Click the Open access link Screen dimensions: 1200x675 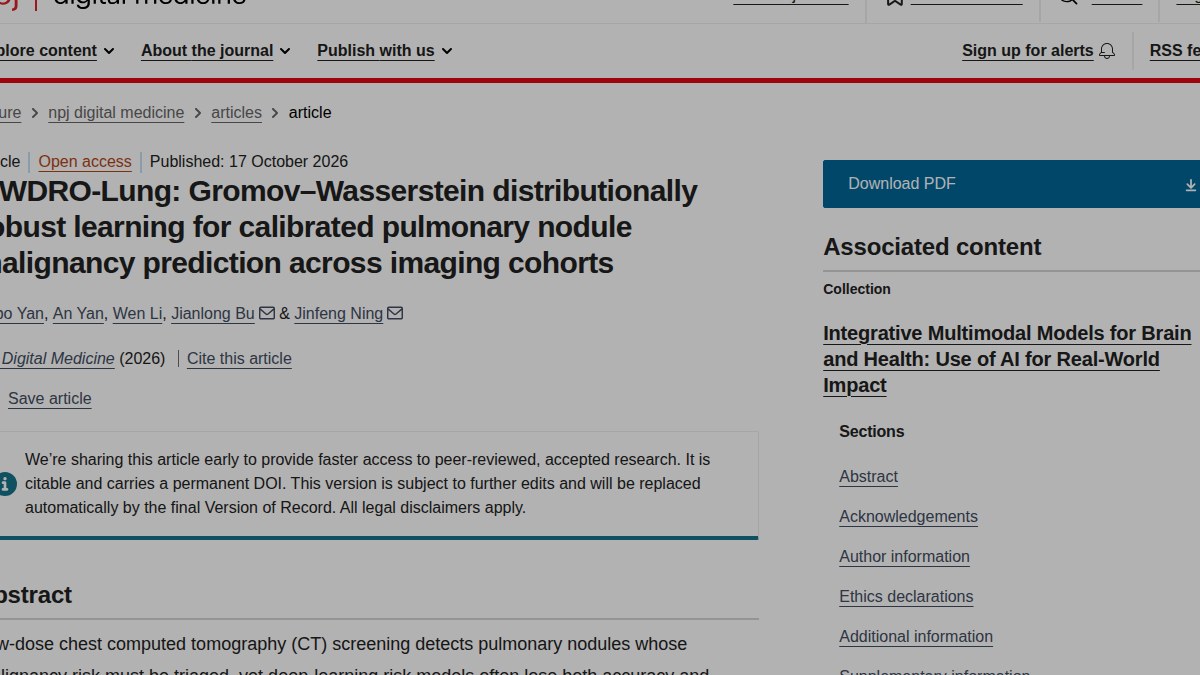[85, 162]
